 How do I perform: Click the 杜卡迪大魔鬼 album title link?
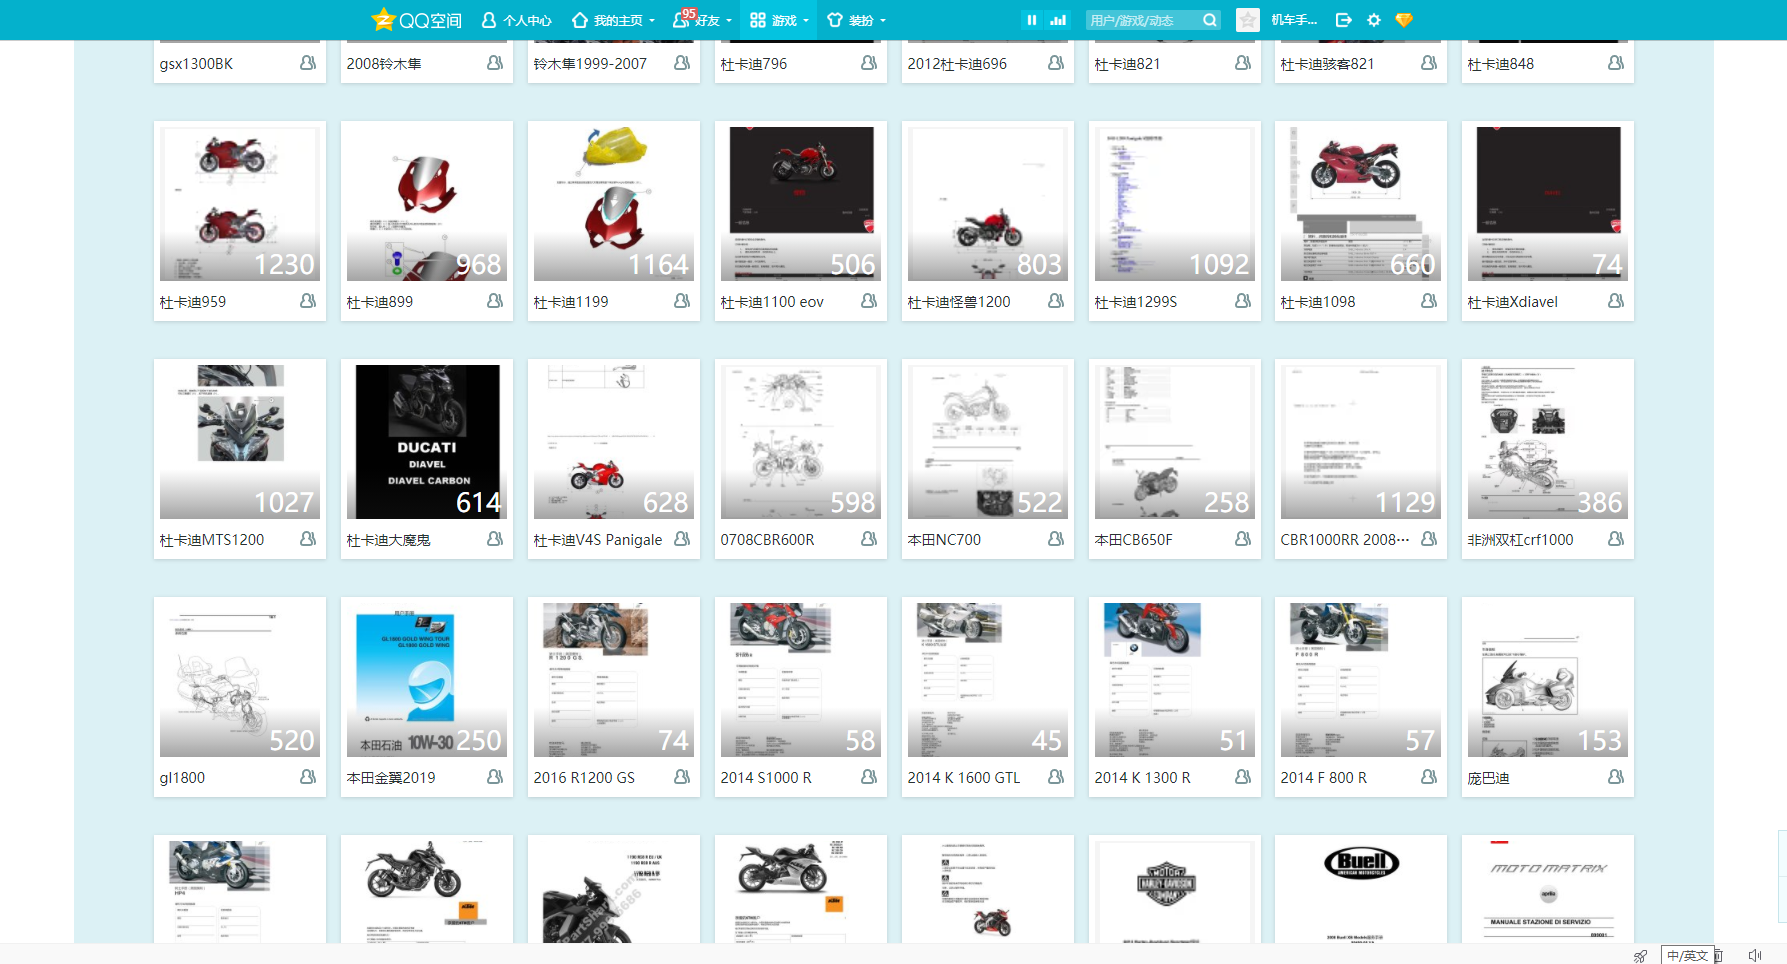click(388, 540)
